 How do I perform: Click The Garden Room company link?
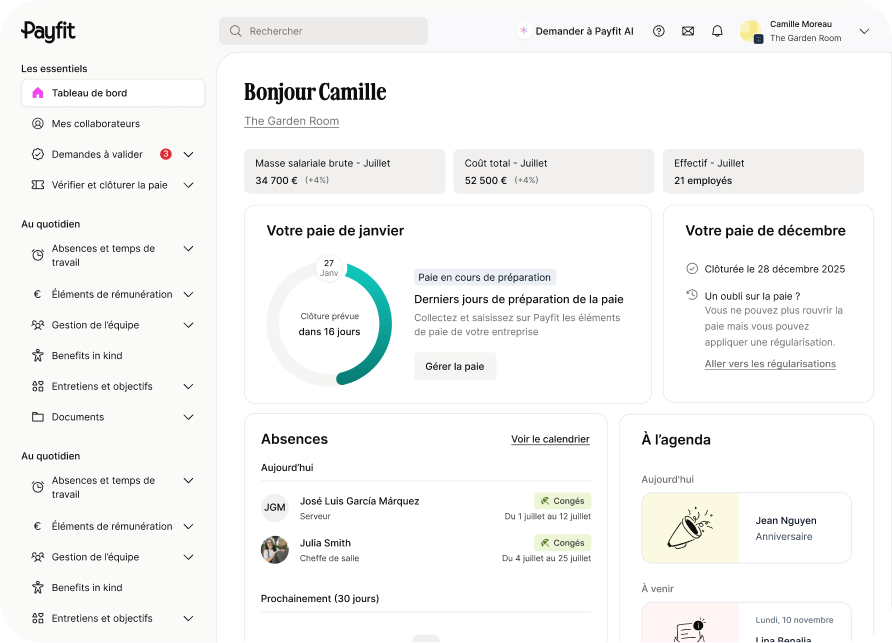coord(291,121)
